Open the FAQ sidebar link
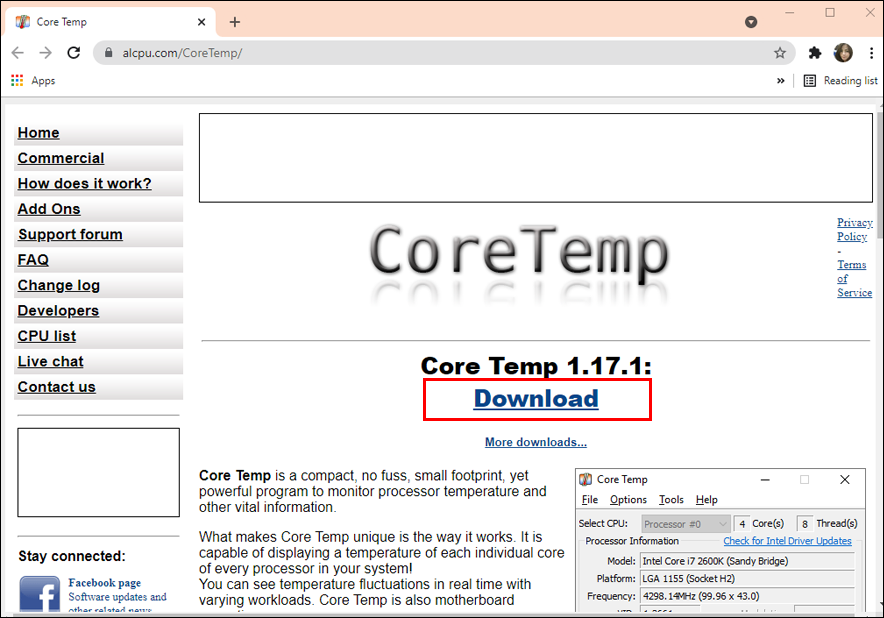The image size is (884, 618). 33,259
